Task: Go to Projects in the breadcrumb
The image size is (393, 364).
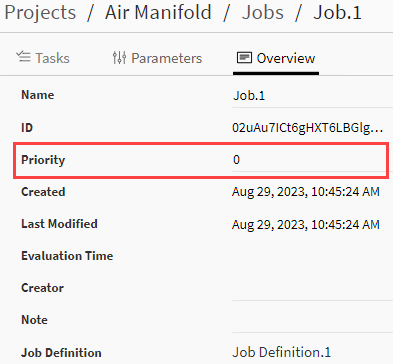Action: 40,13
